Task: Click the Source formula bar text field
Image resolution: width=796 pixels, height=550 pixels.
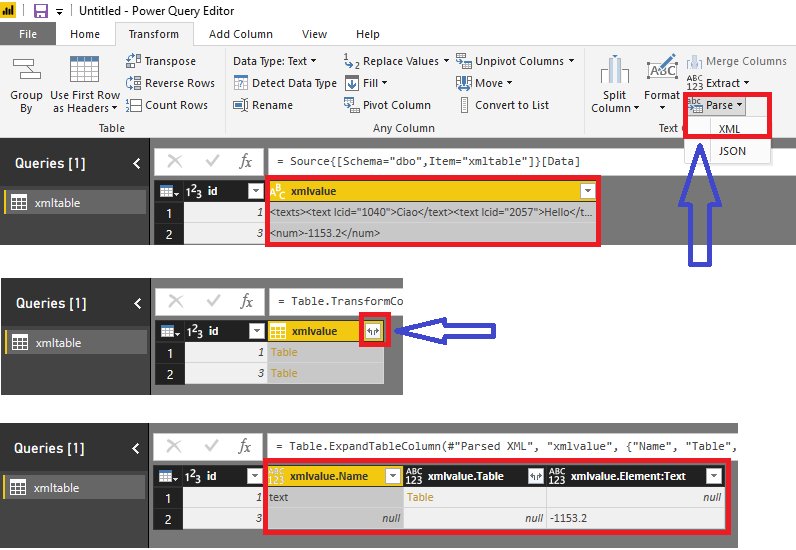Action: (532, 161)
